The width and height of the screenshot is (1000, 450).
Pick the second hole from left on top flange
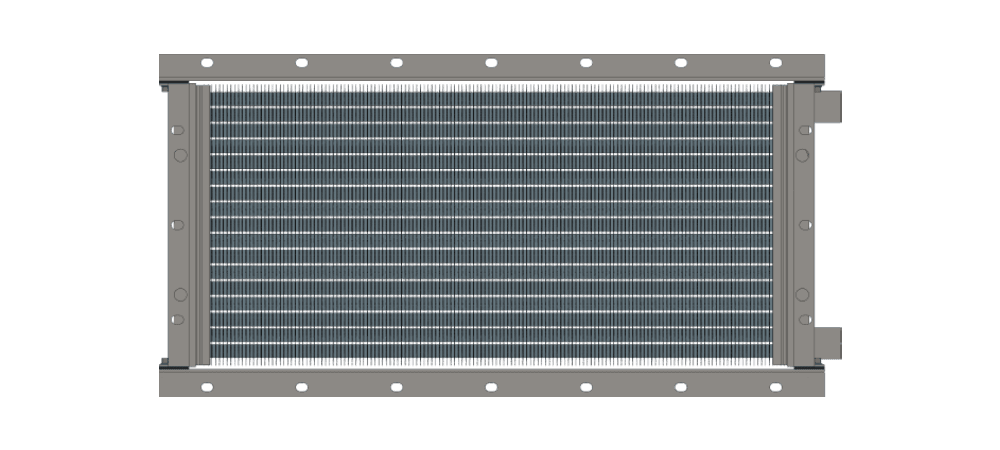[302, 62]
